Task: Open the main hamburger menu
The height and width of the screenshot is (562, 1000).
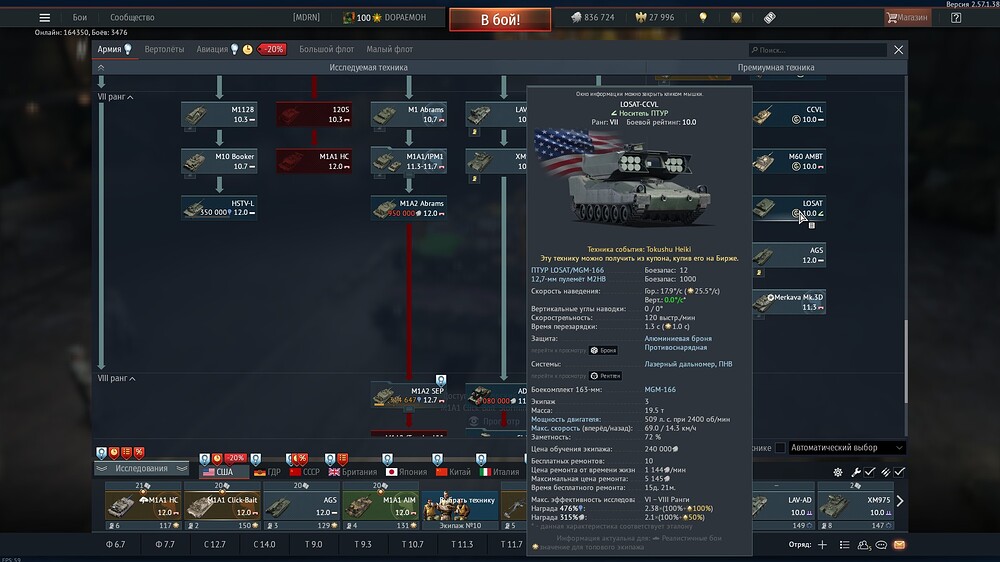Action: coord(45,18)
